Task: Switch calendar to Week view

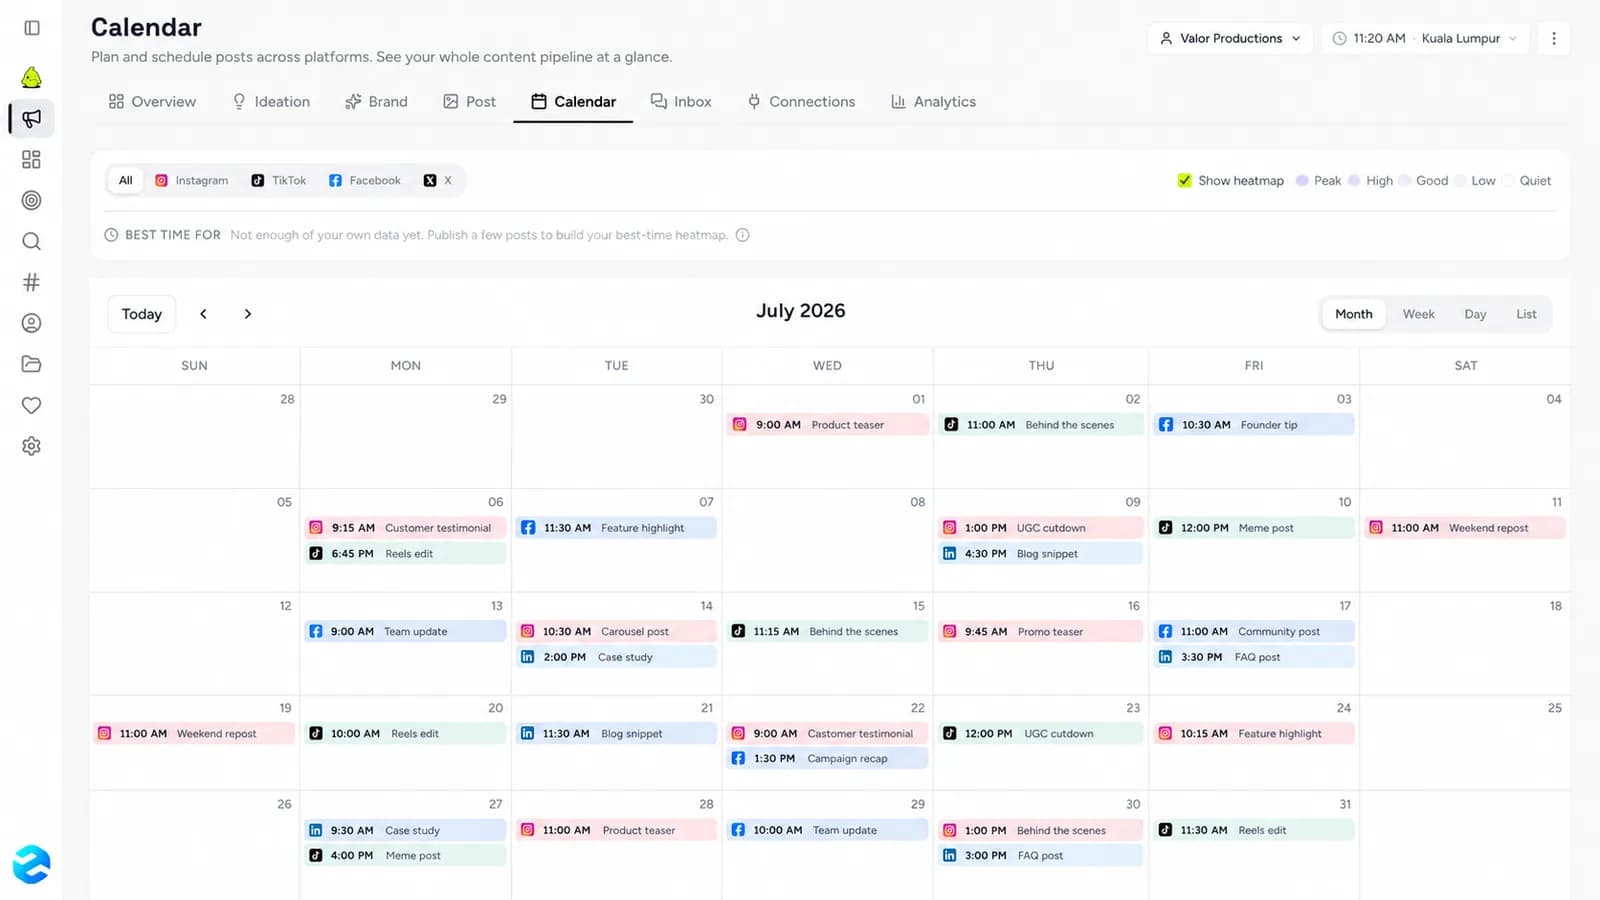Action: tap(1418, 314)
